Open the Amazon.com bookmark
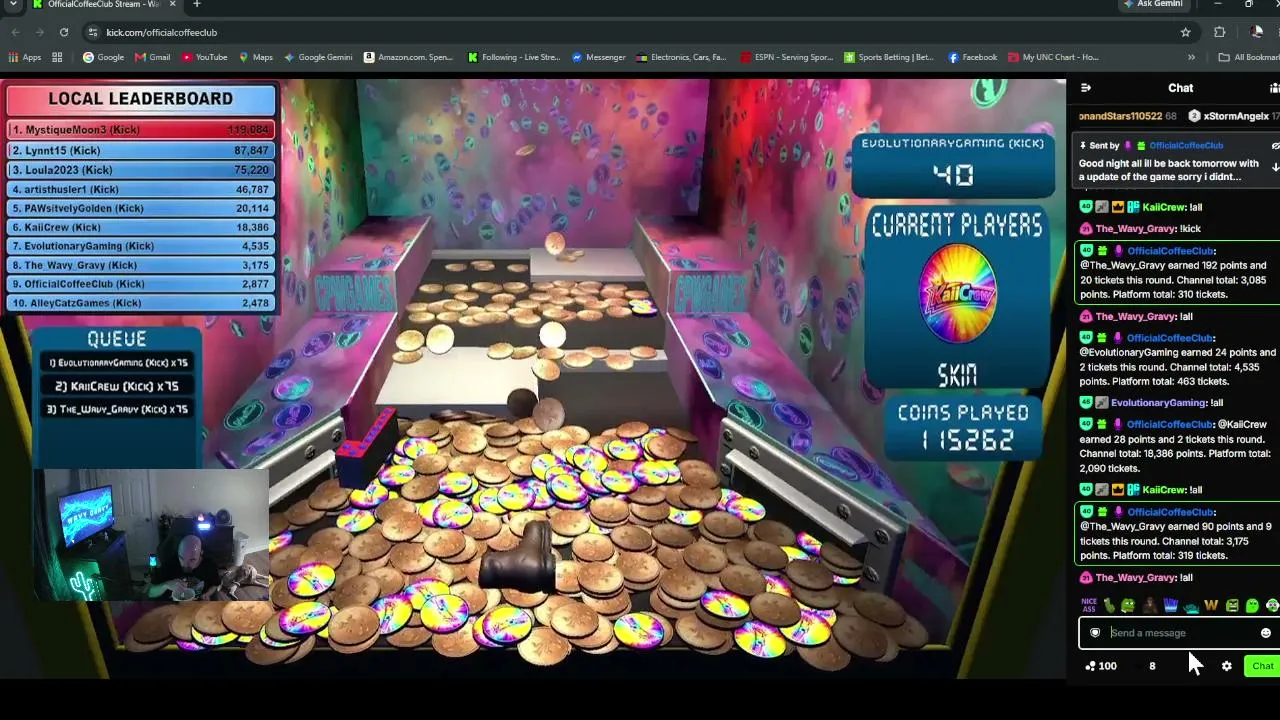 408,57
